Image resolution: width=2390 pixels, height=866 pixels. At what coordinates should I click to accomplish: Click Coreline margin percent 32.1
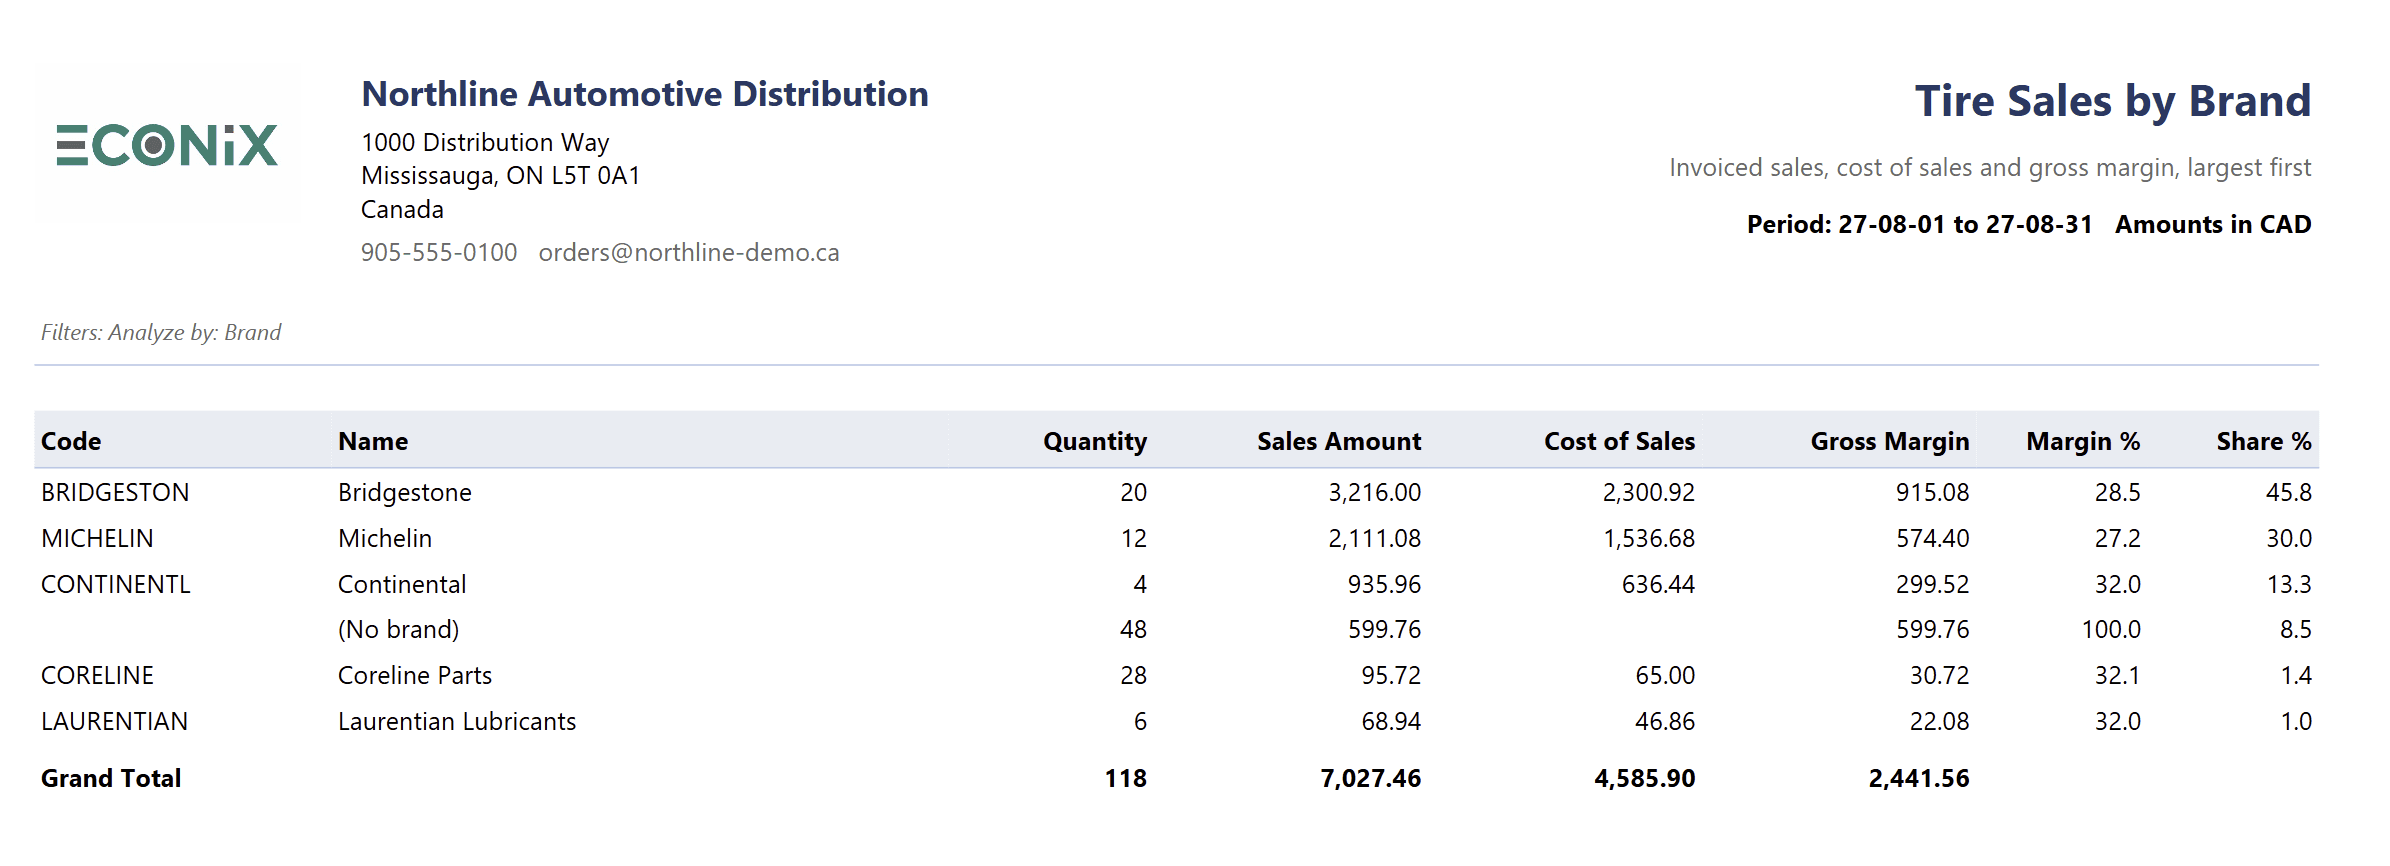pyautogui.click(x=2118, y=675)
